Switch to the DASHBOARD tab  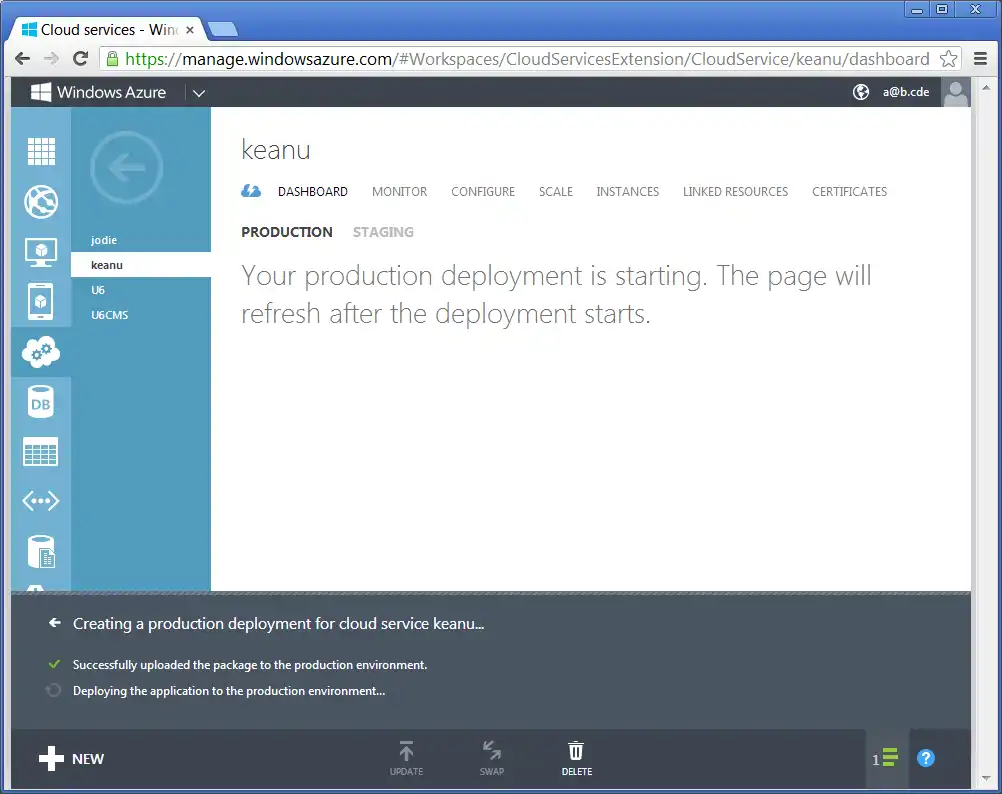312,192
